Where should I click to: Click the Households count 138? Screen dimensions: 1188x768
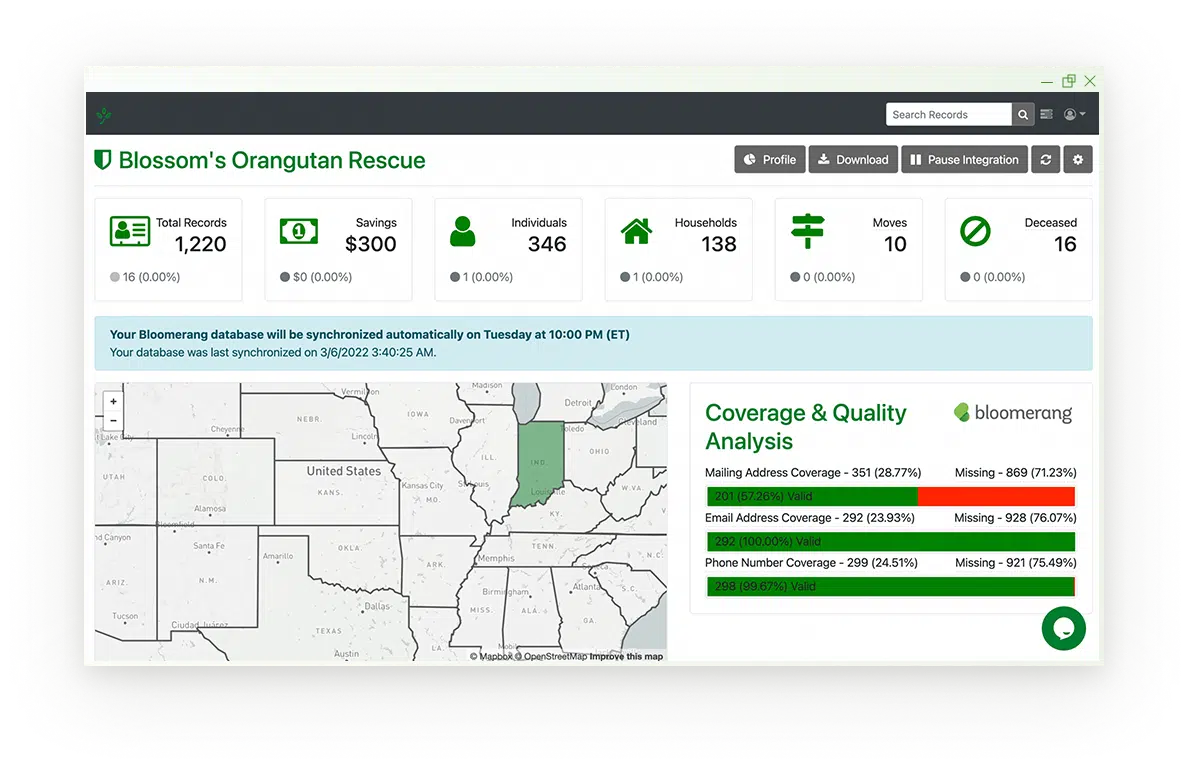click(x=718, y=244)
